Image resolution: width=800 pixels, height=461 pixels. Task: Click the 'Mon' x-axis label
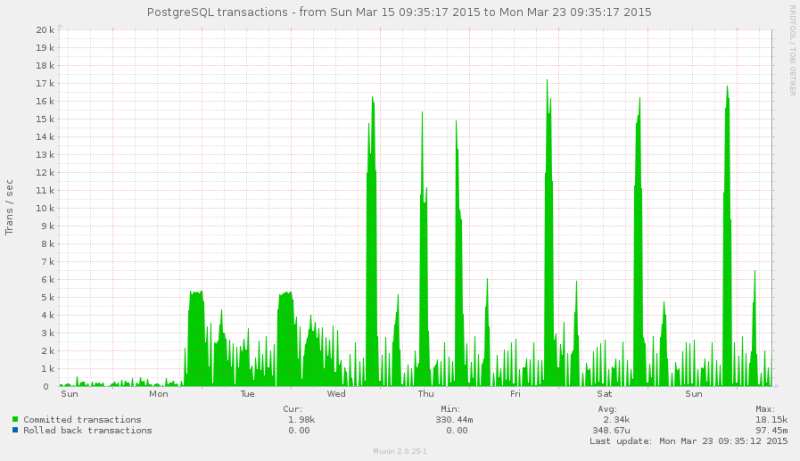pyautogui.click(x=158, y=394)
